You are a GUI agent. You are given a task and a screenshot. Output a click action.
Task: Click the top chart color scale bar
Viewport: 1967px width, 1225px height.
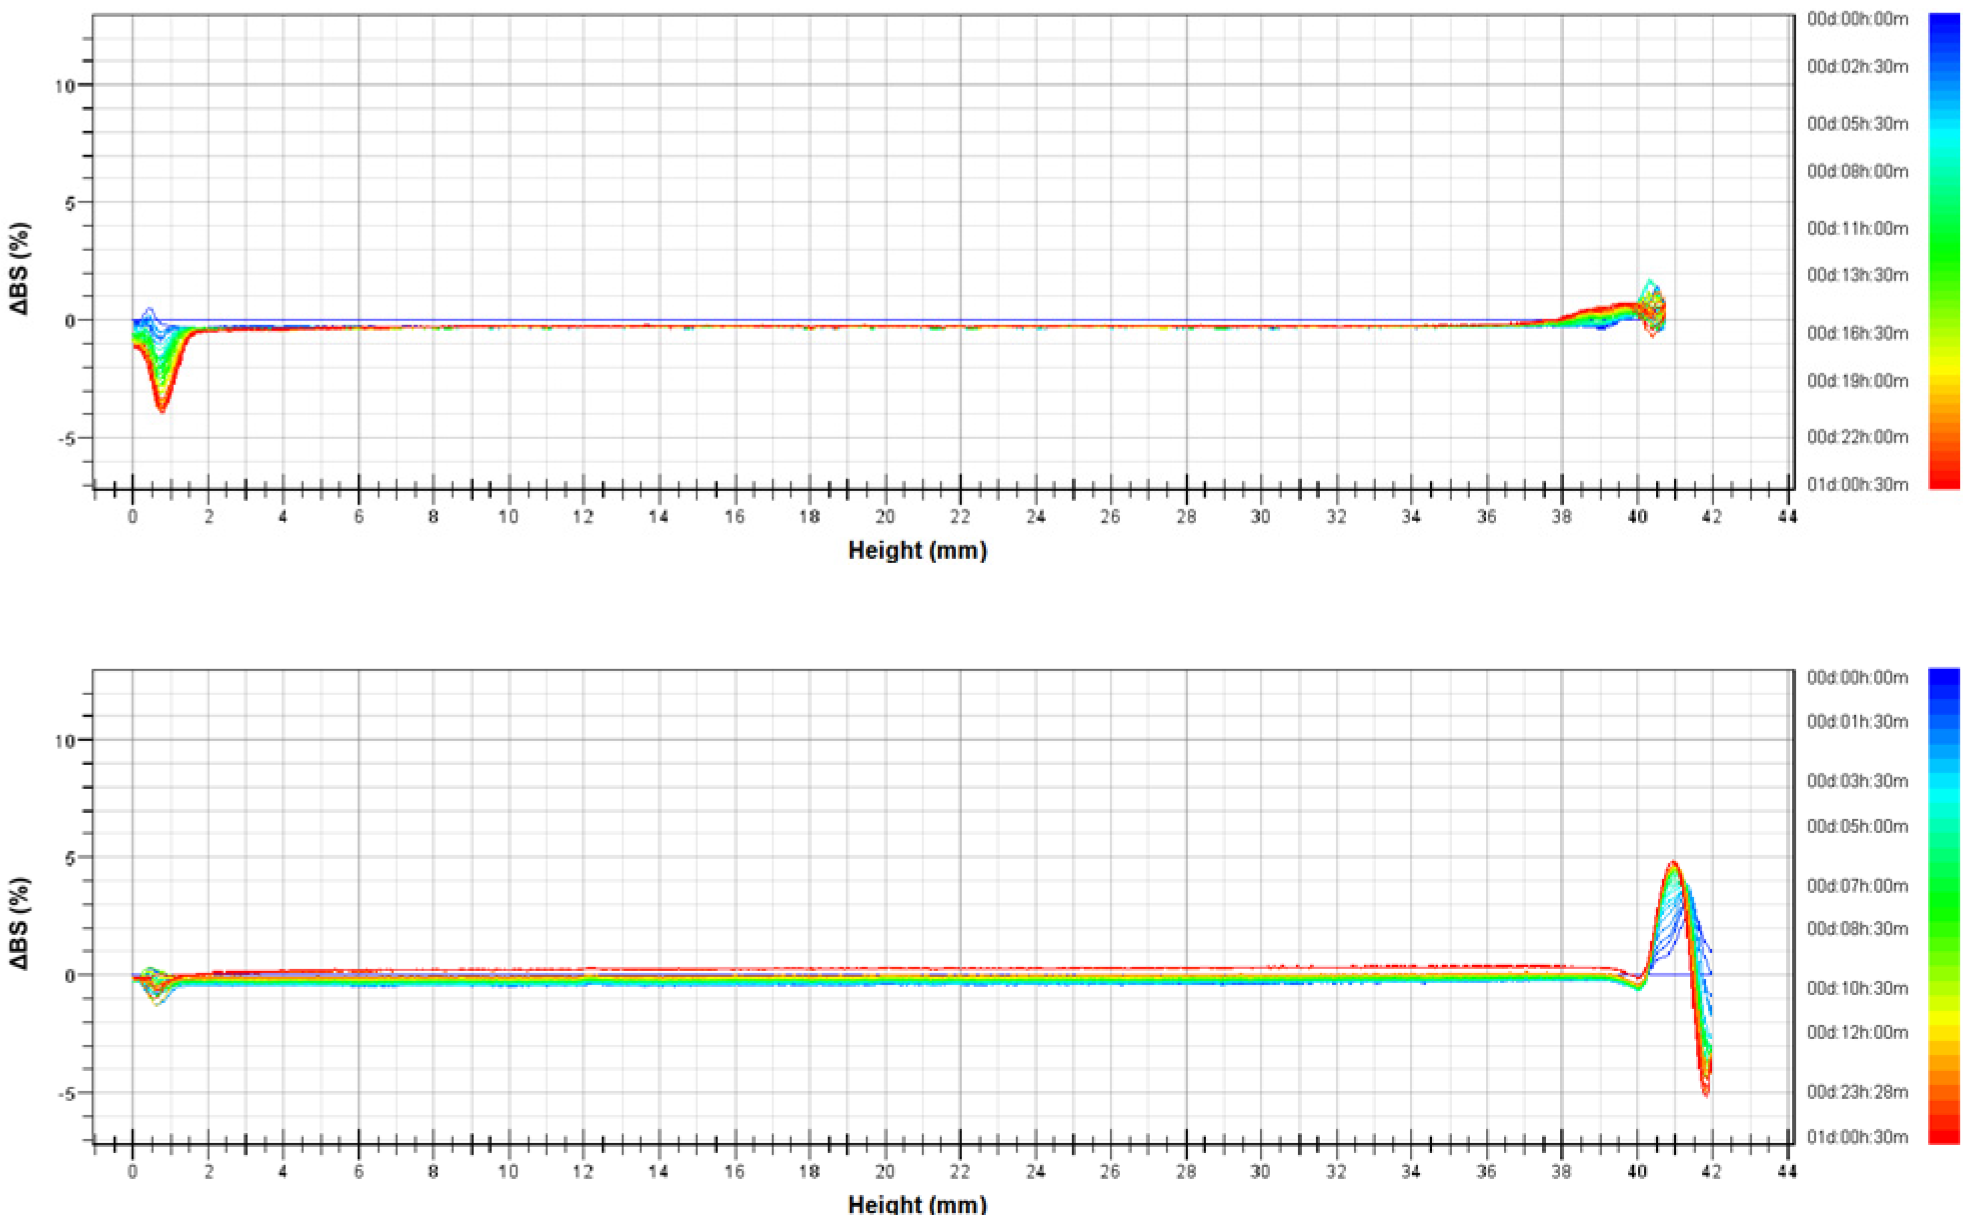[1943, 251]
